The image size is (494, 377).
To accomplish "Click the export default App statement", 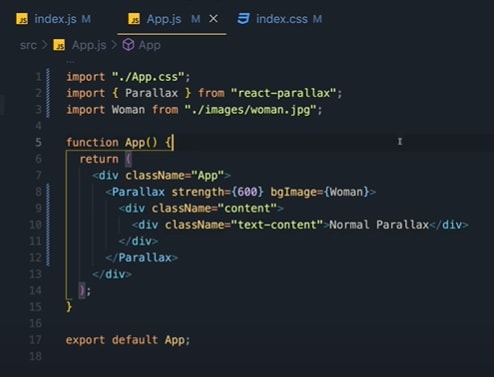I will (128, 340).
